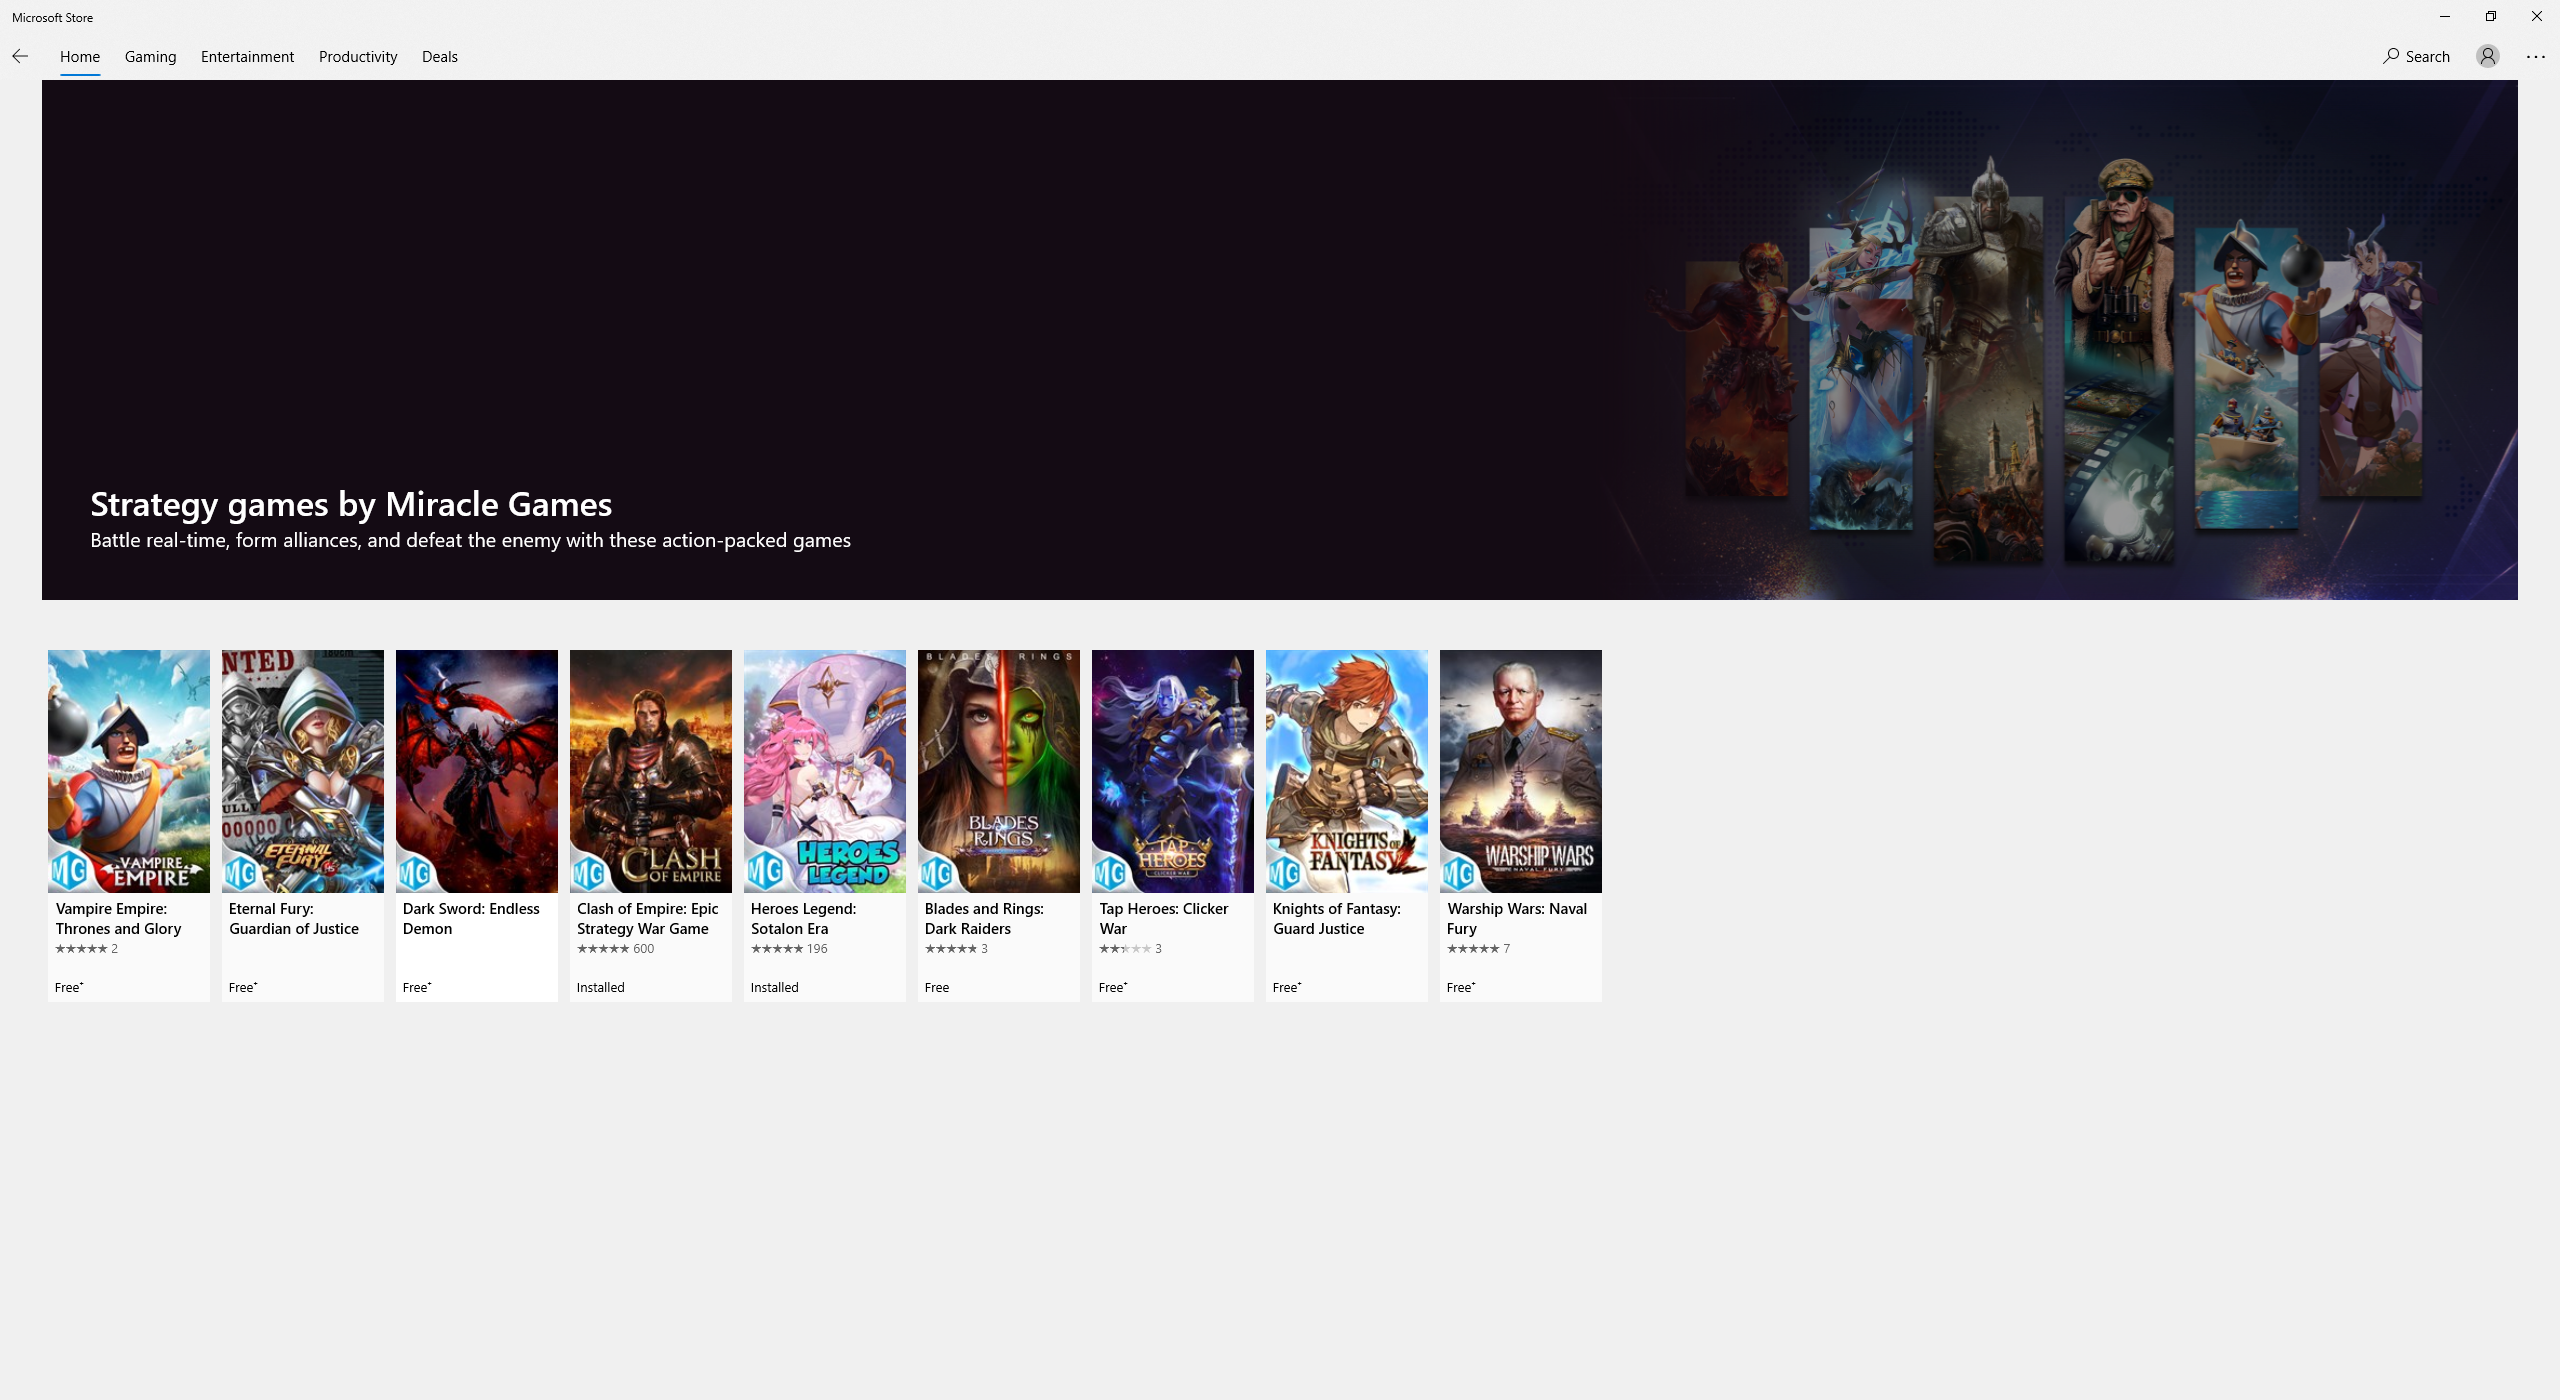Open the user account profile icon
This screenshot has width=2560, height=1400.
point(2487,56)
